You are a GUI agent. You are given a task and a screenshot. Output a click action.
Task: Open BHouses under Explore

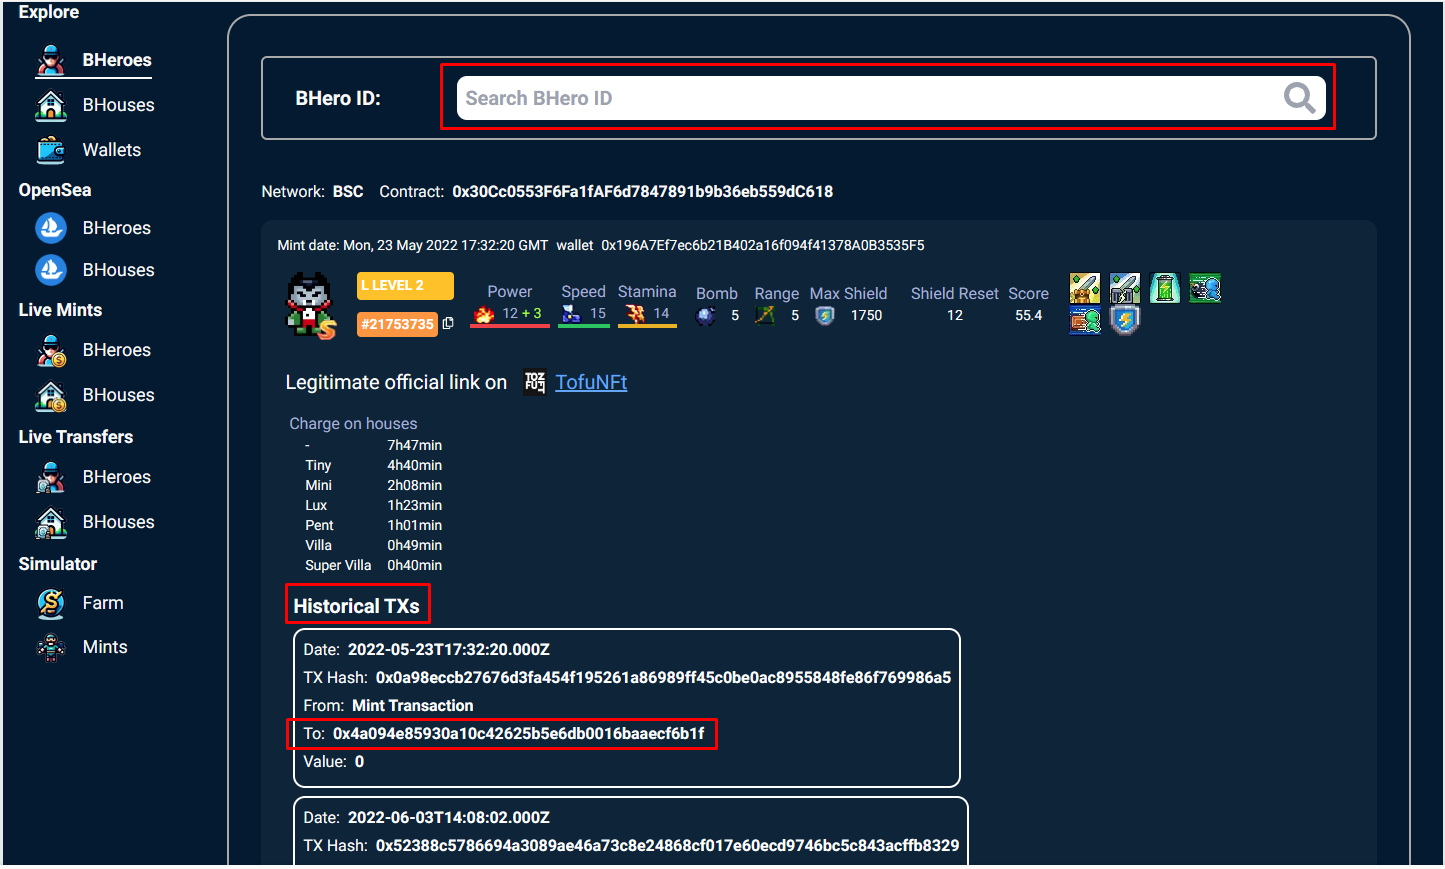click(x=118, y=105)
